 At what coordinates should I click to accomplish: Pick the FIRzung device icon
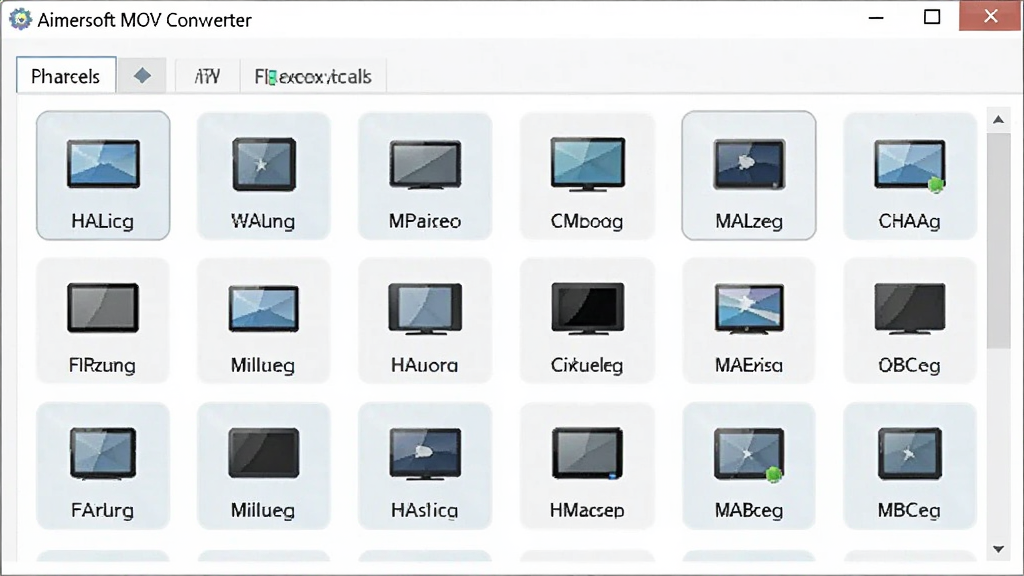pyautogui.click(x=103, y=320)
